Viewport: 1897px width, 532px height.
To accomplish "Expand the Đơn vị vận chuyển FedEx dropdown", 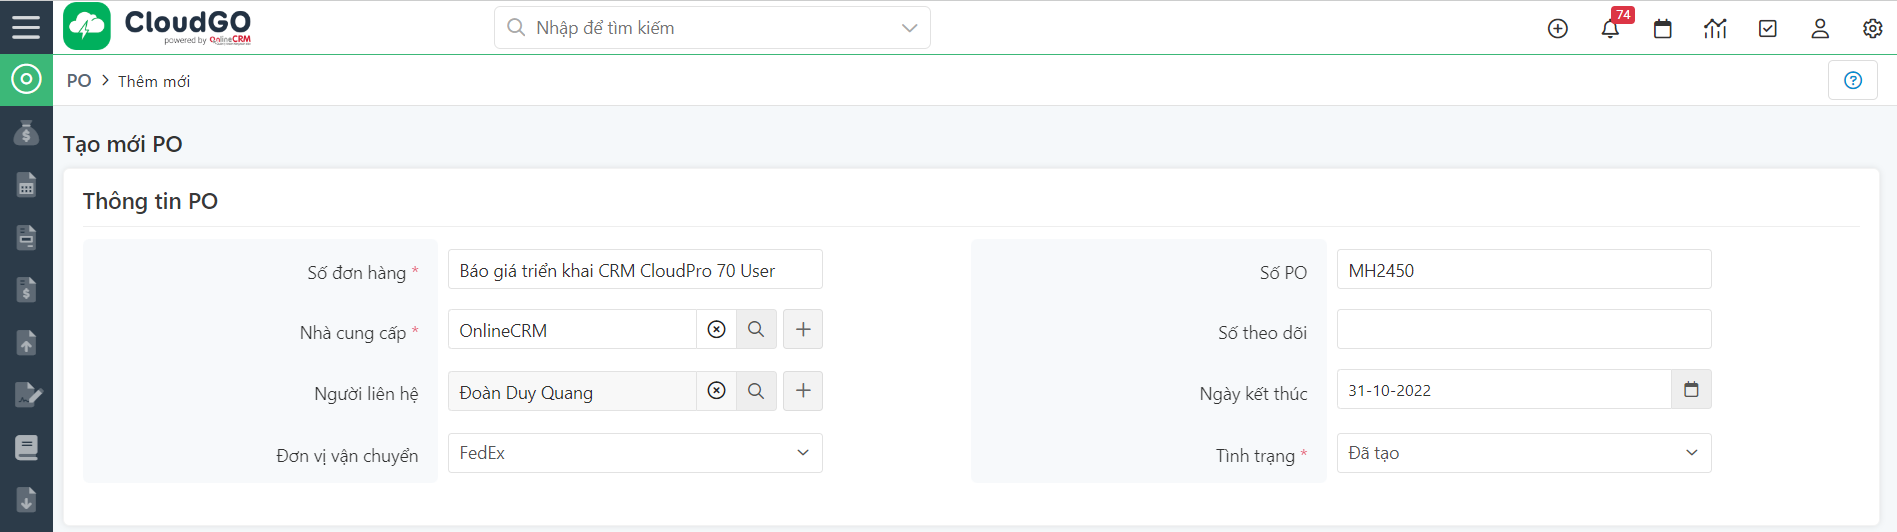I will [x=802, y=453].
